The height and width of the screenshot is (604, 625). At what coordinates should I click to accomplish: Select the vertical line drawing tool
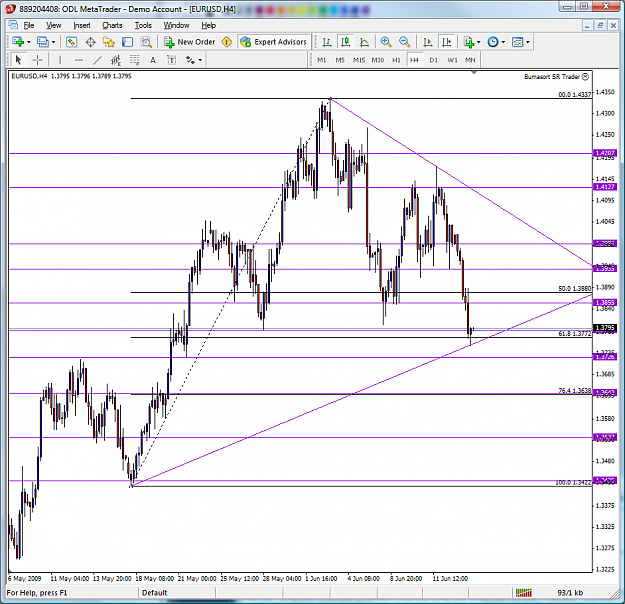tap(60, 60)
